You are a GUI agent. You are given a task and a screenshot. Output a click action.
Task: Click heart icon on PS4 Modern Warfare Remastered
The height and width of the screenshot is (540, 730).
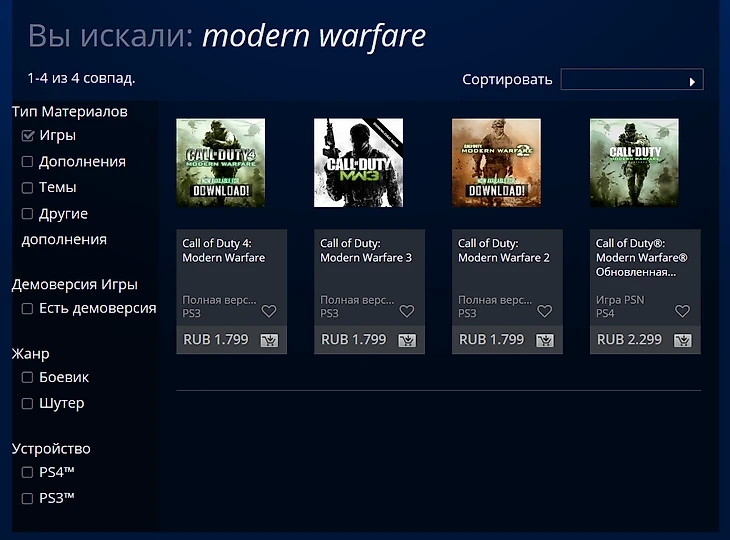[682, 311]
